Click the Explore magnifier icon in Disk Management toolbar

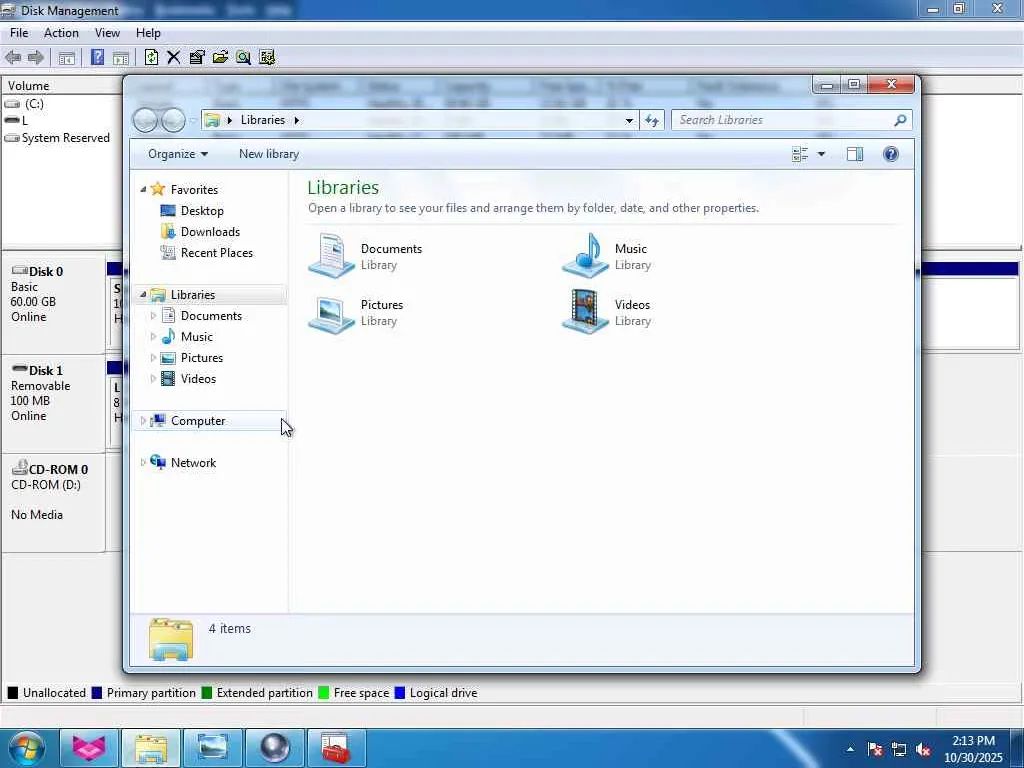coord(244,57)
